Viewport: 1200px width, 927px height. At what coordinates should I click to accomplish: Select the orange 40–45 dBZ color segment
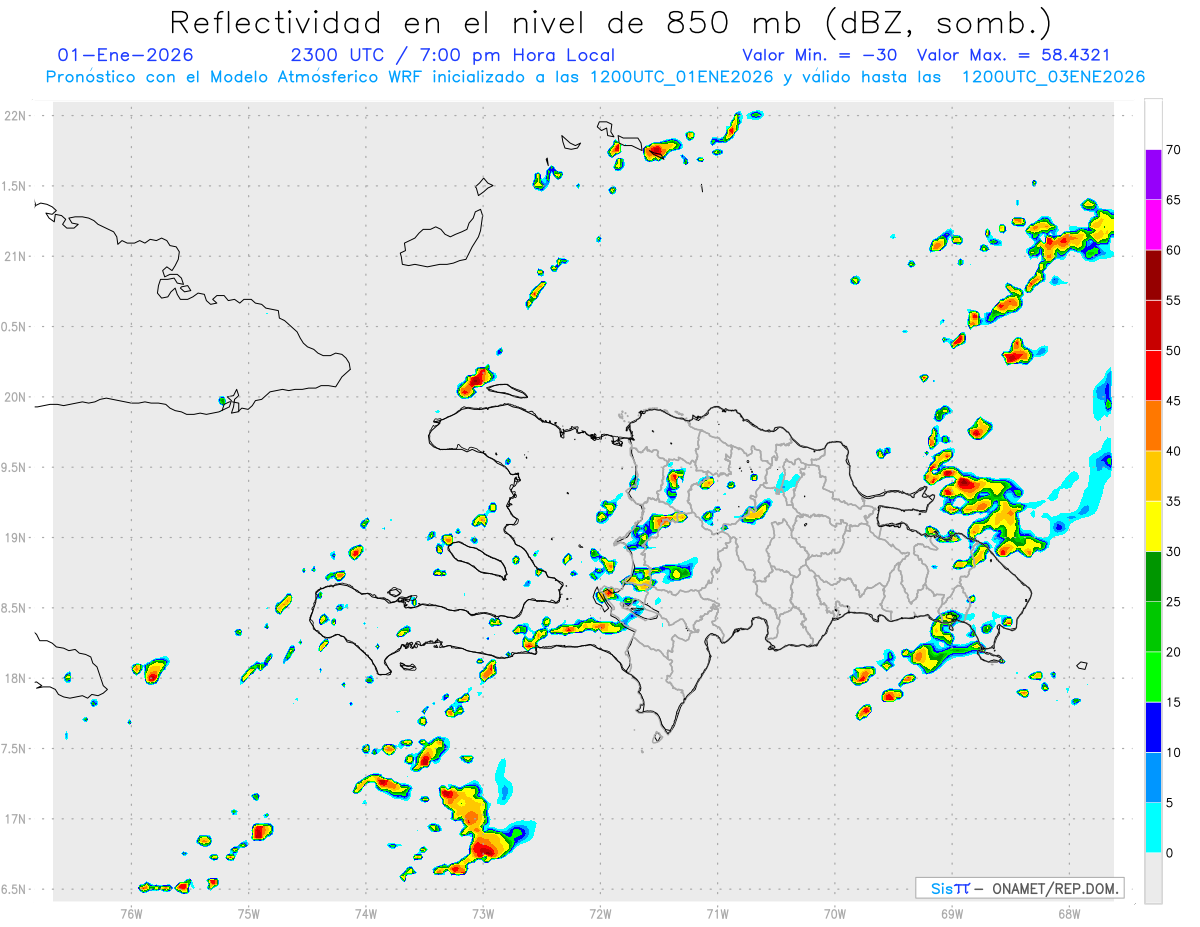[x=1153, y=426]
